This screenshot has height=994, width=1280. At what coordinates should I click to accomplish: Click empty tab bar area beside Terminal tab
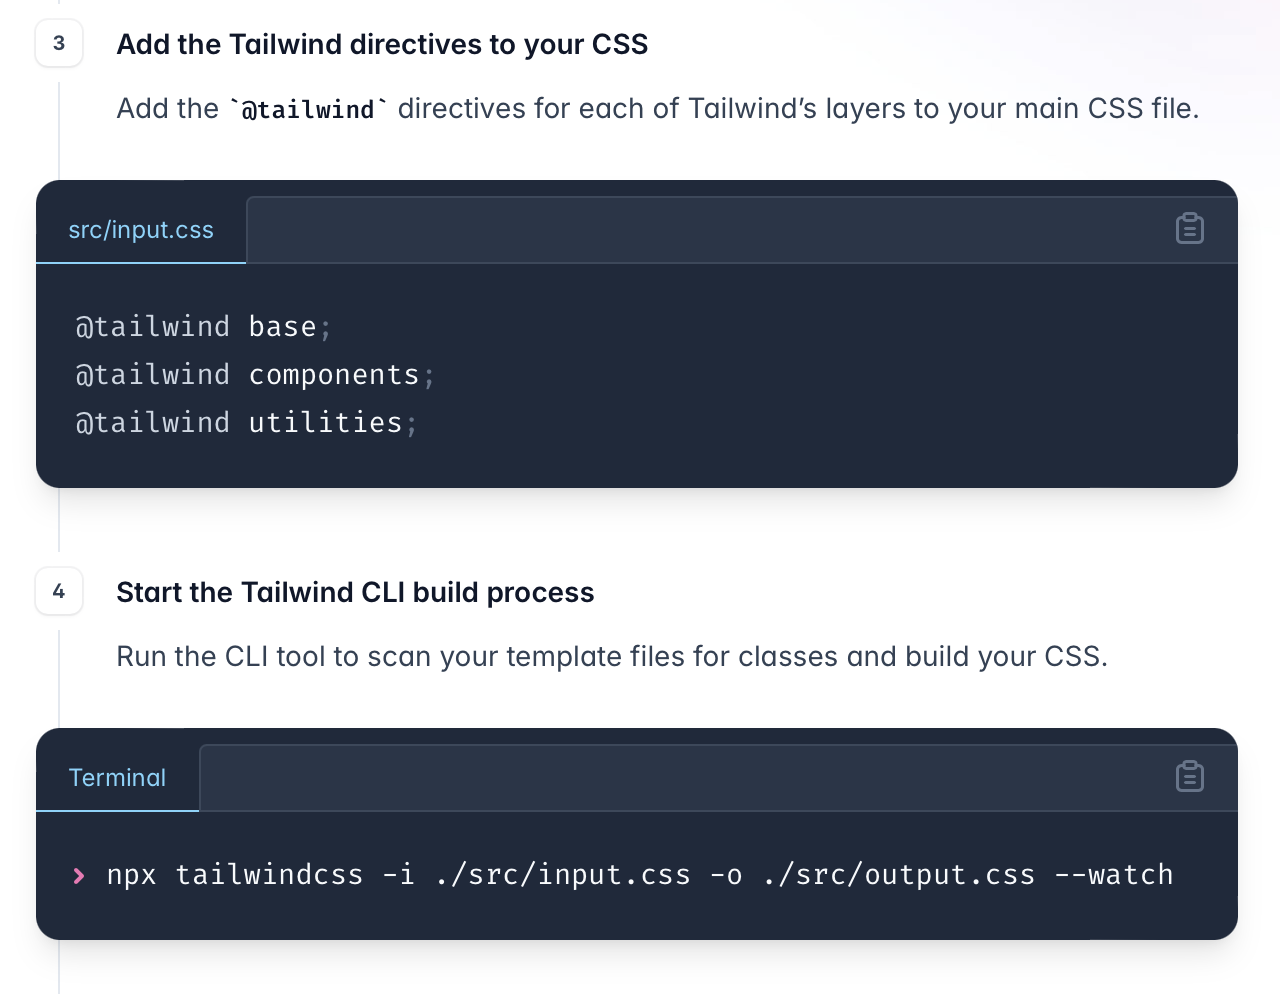click(680, 778)
